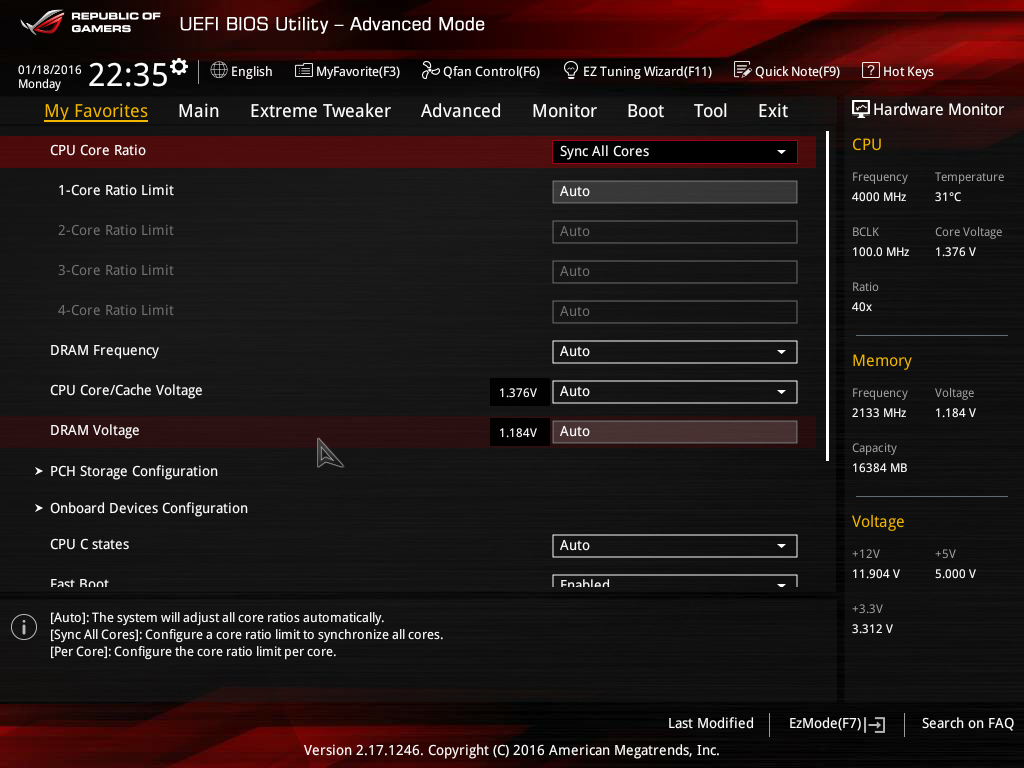Screen dimensions: 1024x768
Task: Click the EzMode exit arrow icon
Action: pos(875,724)
